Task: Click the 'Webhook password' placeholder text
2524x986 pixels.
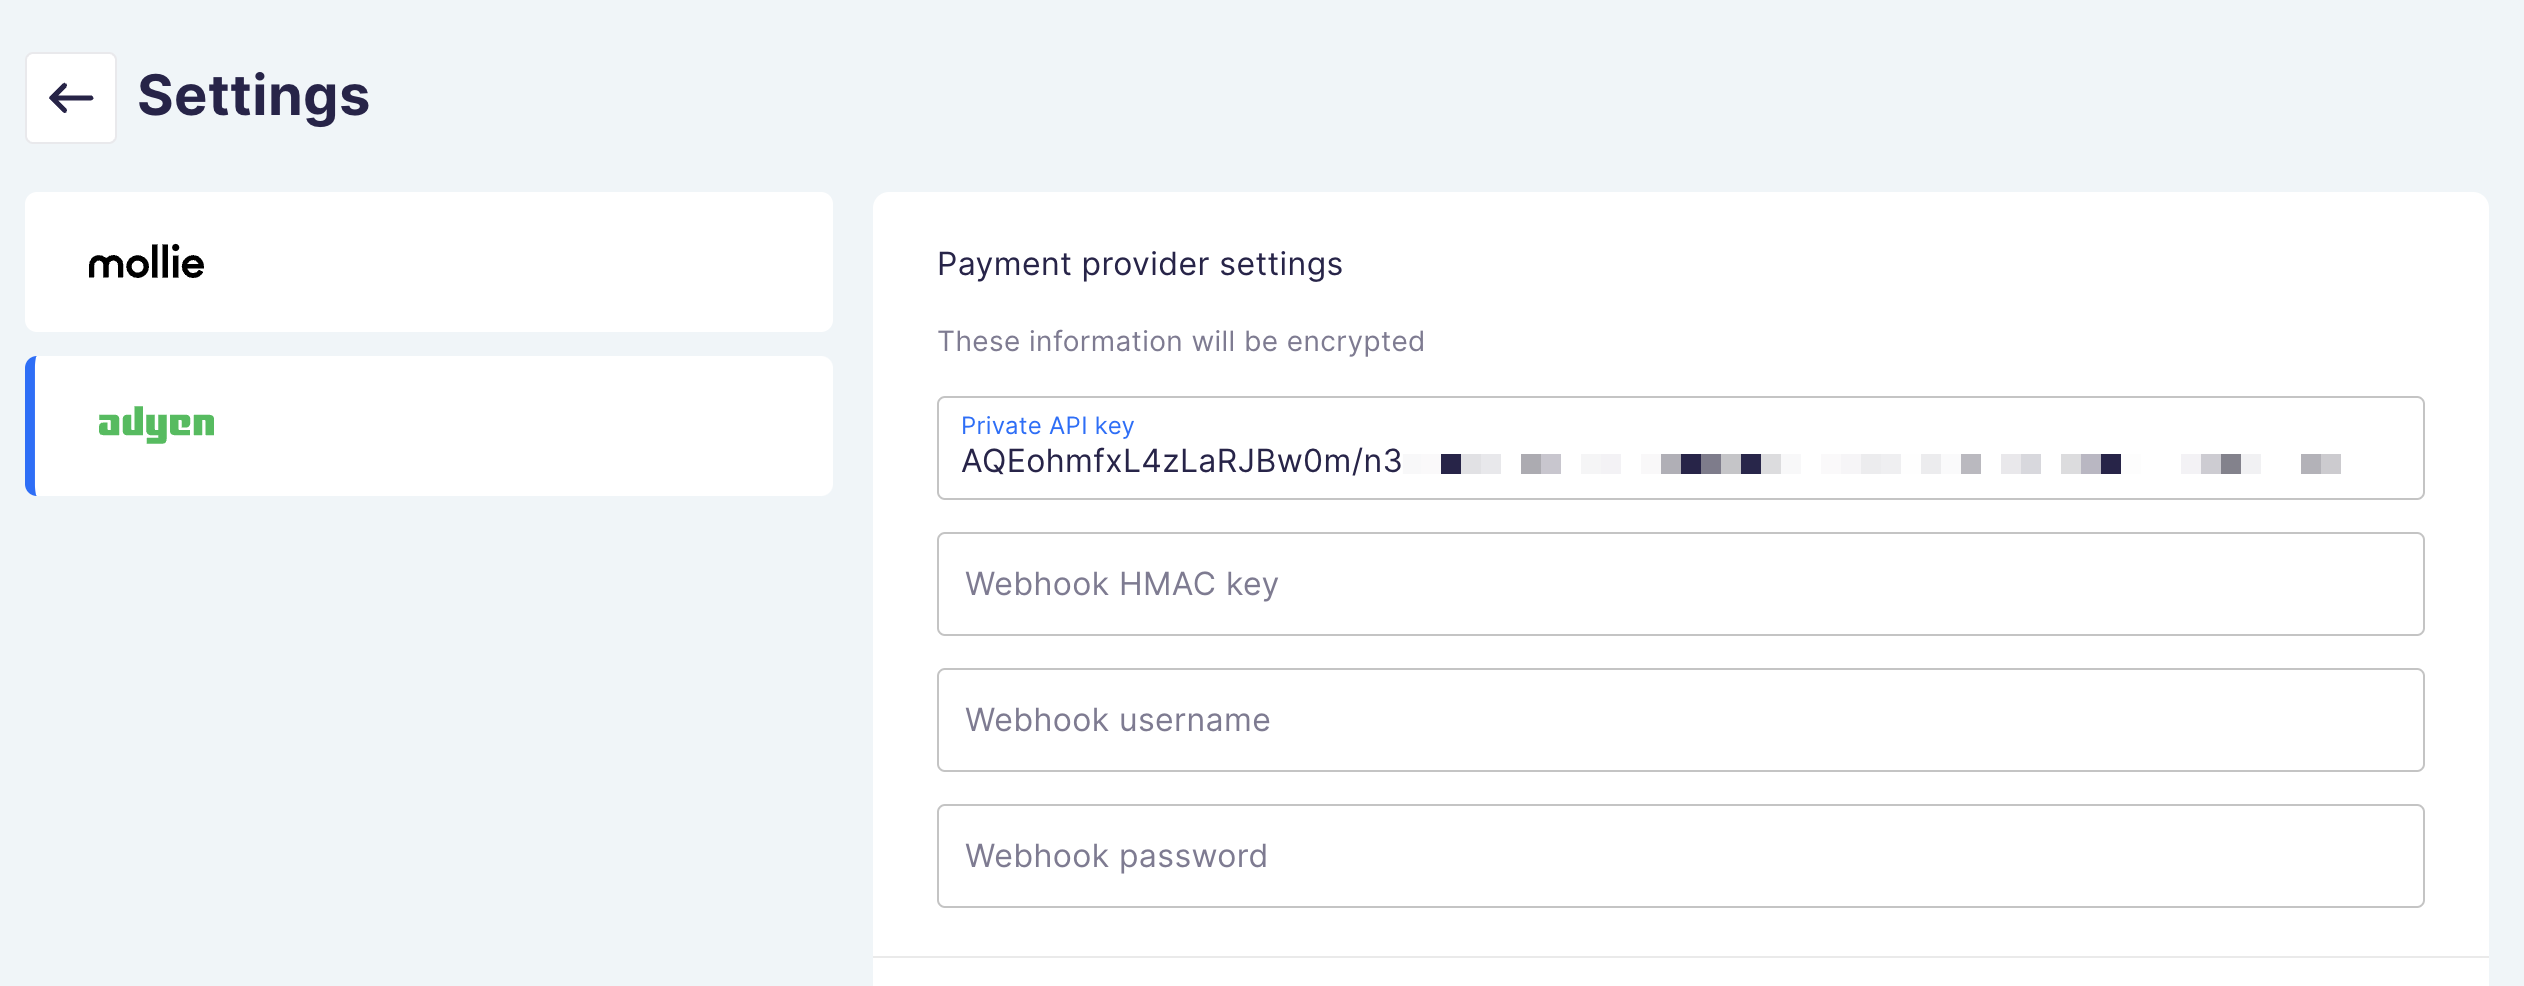Action: click(1116, 856)
